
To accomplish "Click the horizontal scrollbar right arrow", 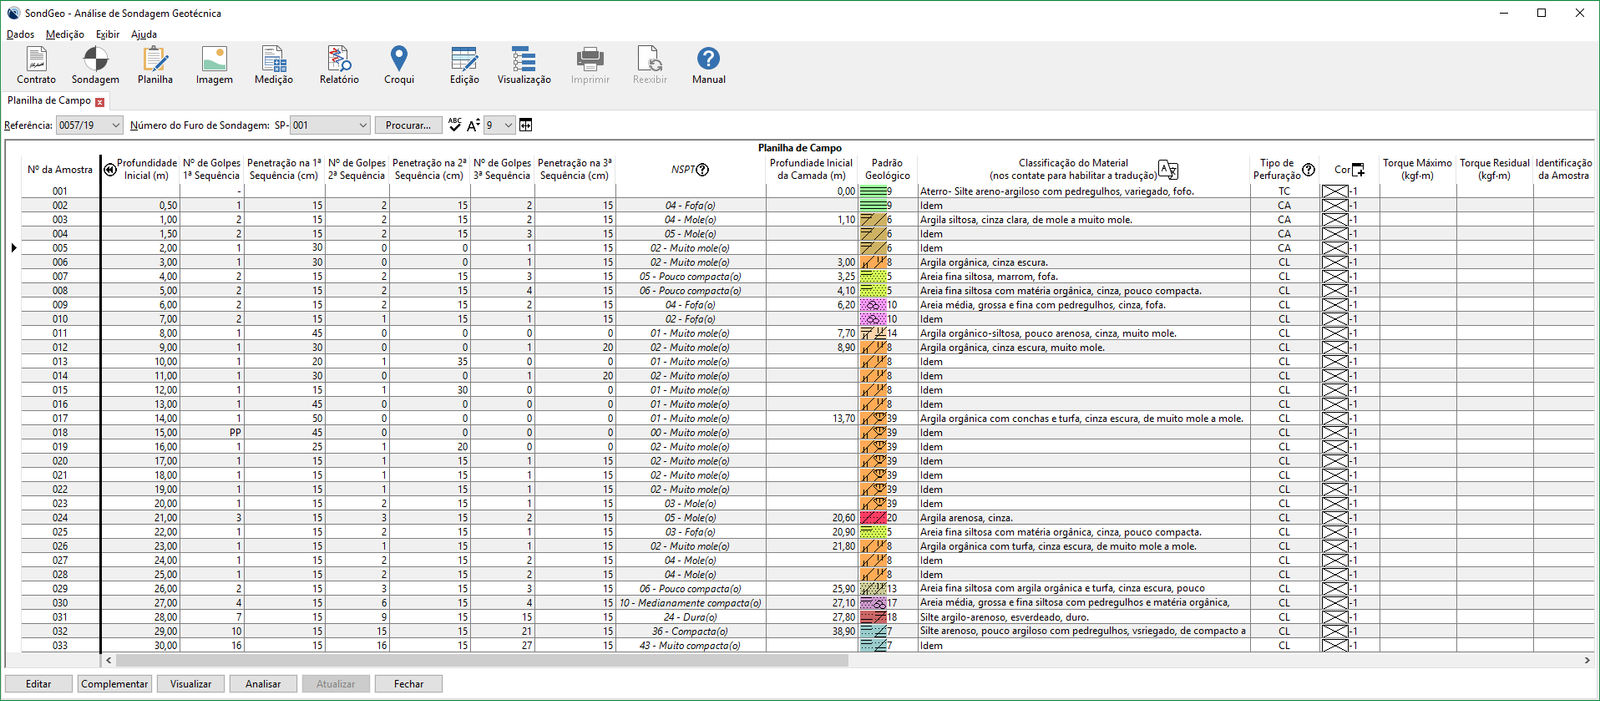I will coord(1587,661).
